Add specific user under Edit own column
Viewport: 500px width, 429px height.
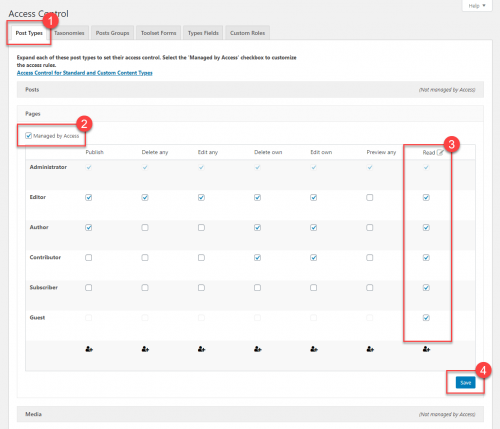[x=314, y=349]
